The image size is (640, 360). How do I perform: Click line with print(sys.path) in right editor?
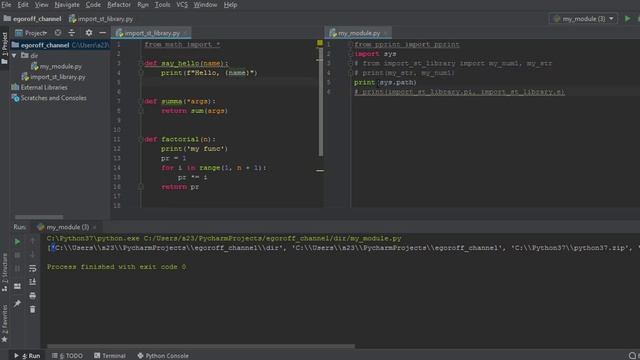click(385, 82)
